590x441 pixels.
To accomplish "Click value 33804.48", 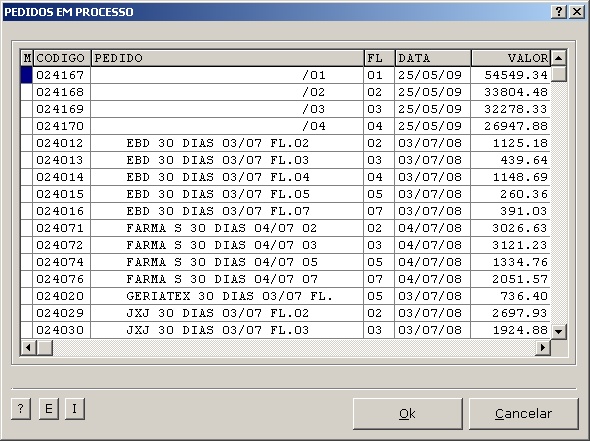I will pos(515,92).
